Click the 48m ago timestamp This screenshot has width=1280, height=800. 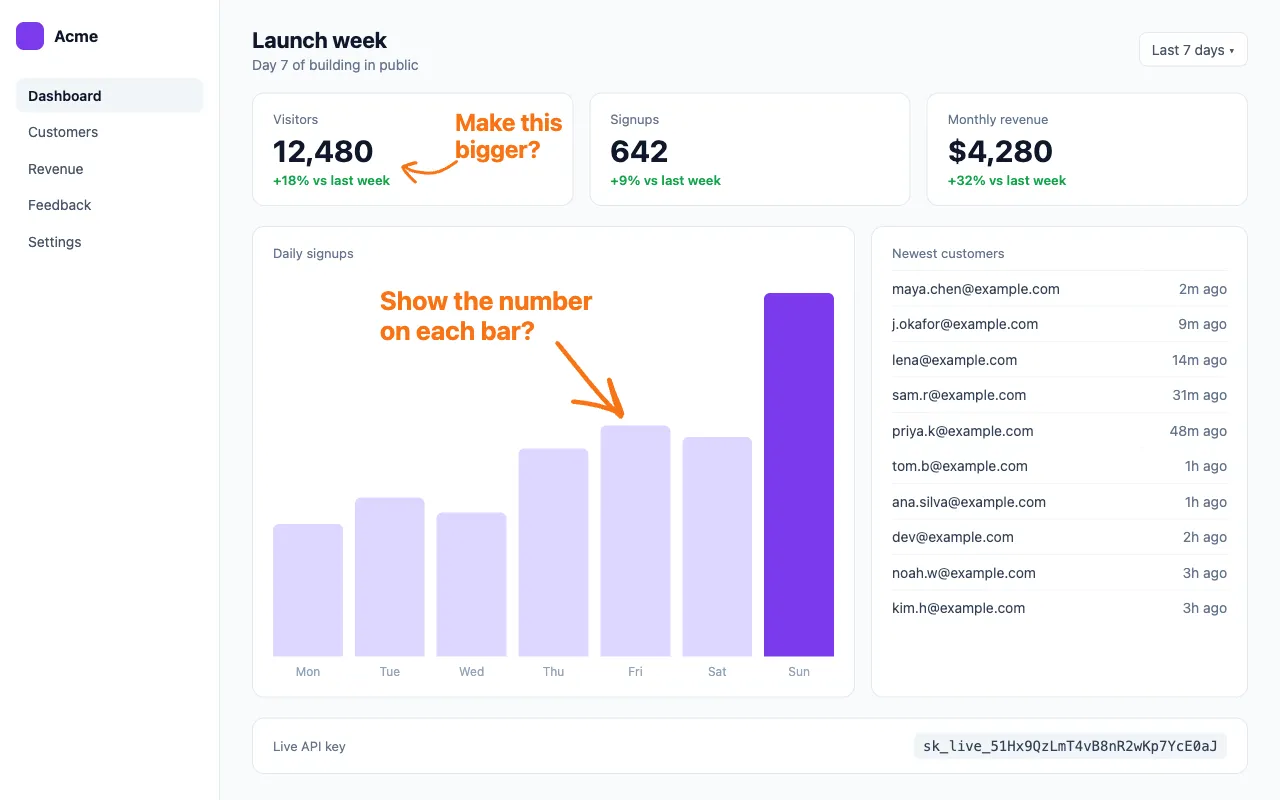[x=1198, y=431]
